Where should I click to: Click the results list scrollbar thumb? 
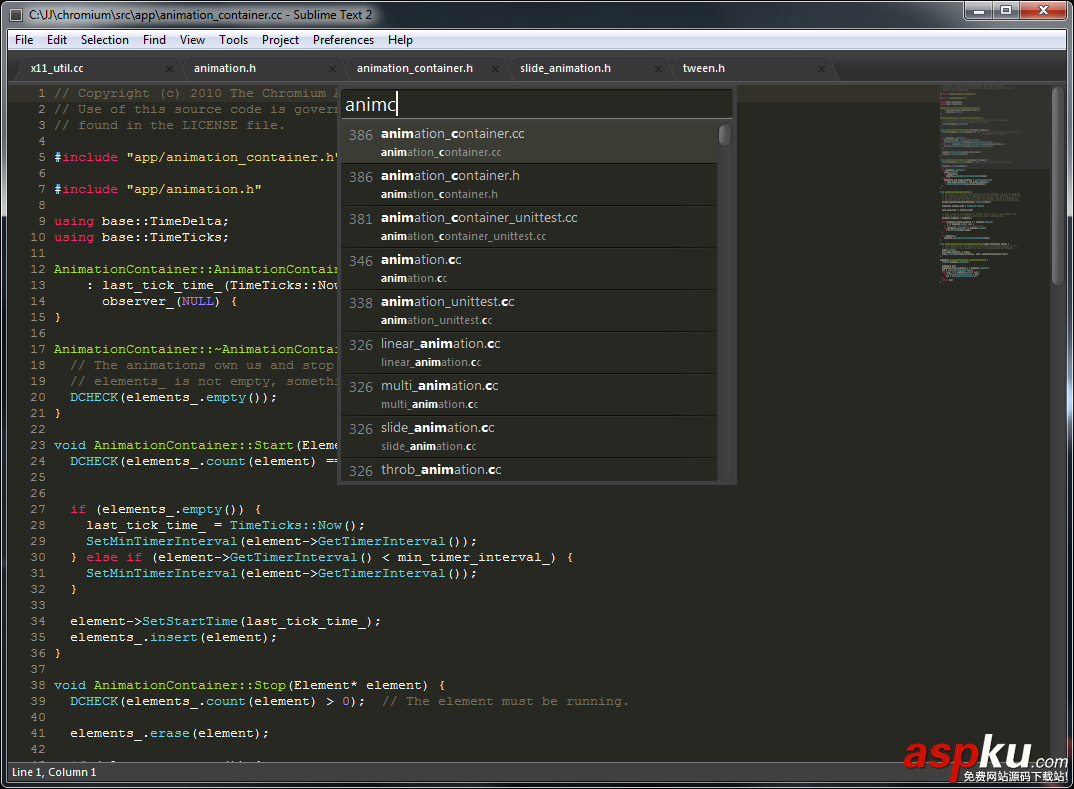coord(725,135)
